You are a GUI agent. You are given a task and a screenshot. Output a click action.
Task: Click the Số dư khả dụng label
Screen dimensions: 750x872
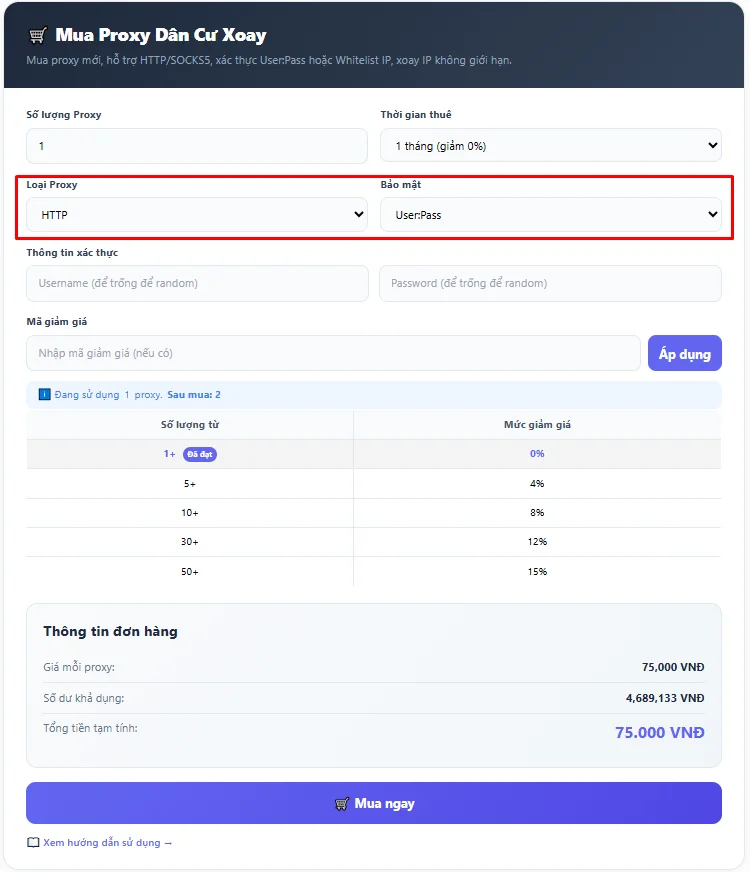tap(84, 698)
